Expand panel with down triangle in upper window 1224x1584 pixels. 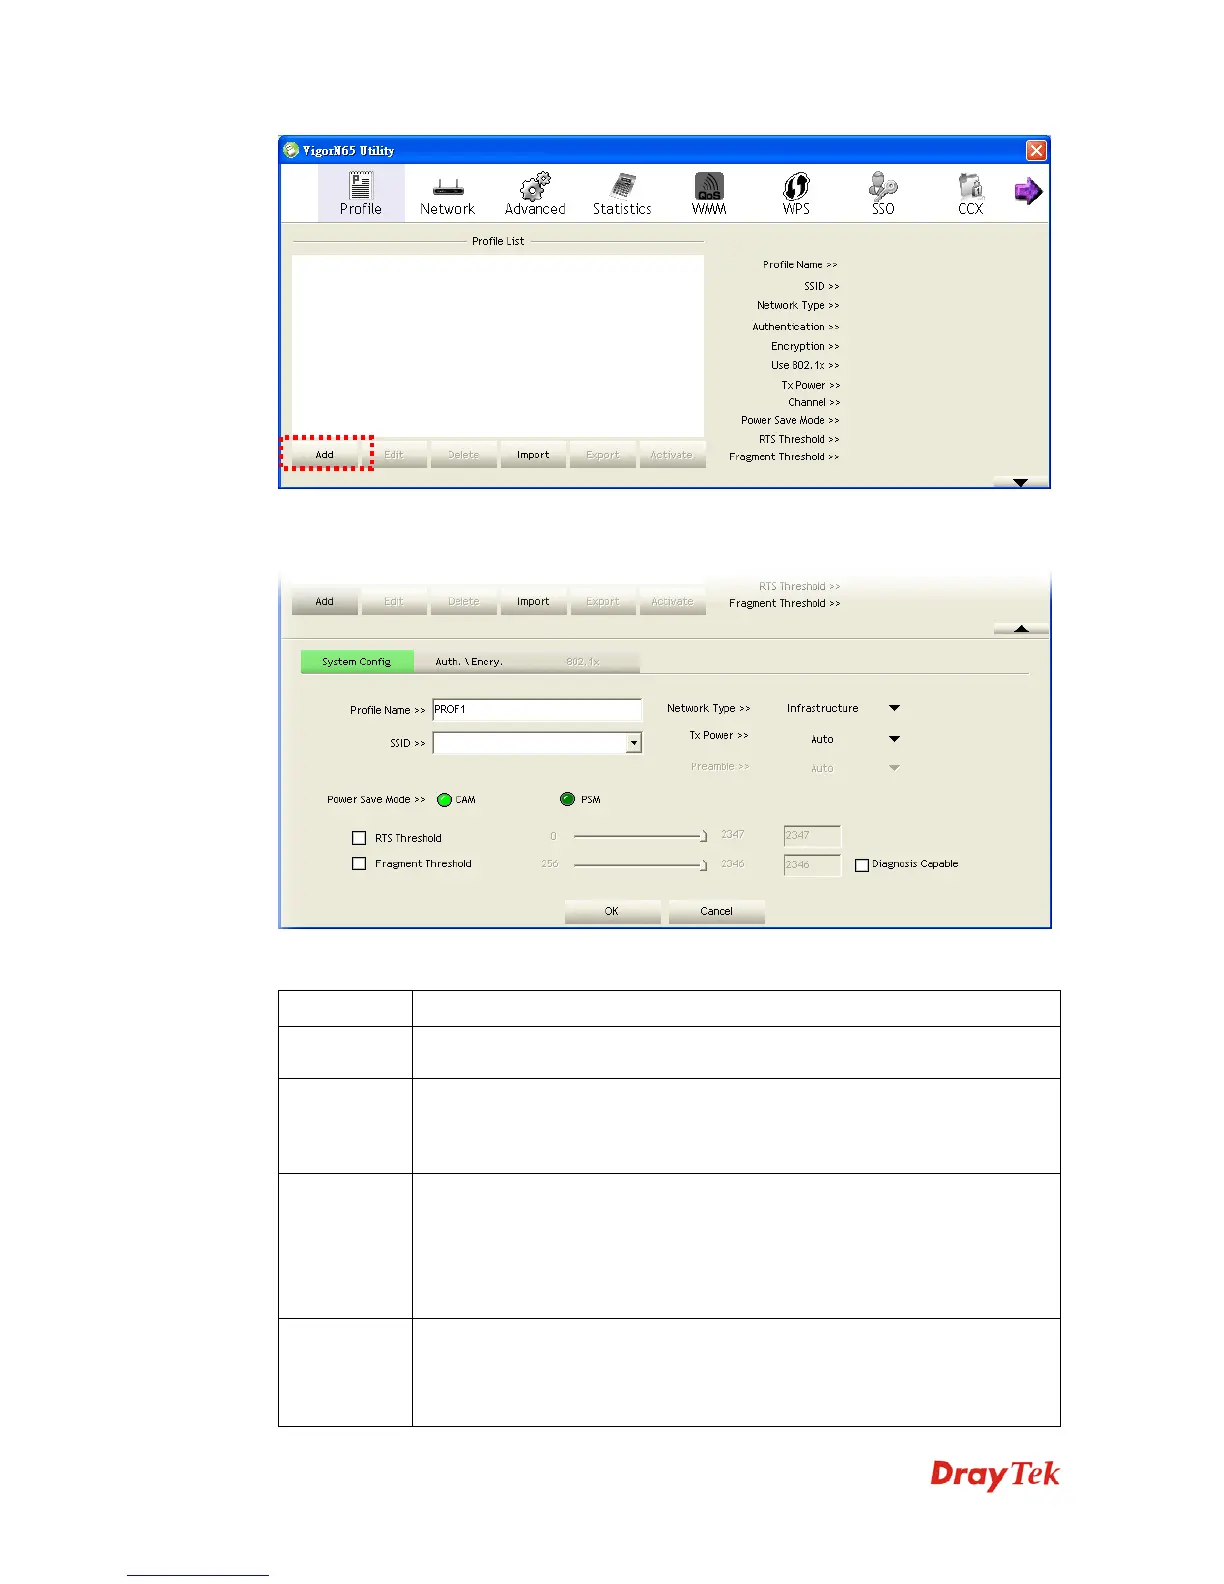1020,482
